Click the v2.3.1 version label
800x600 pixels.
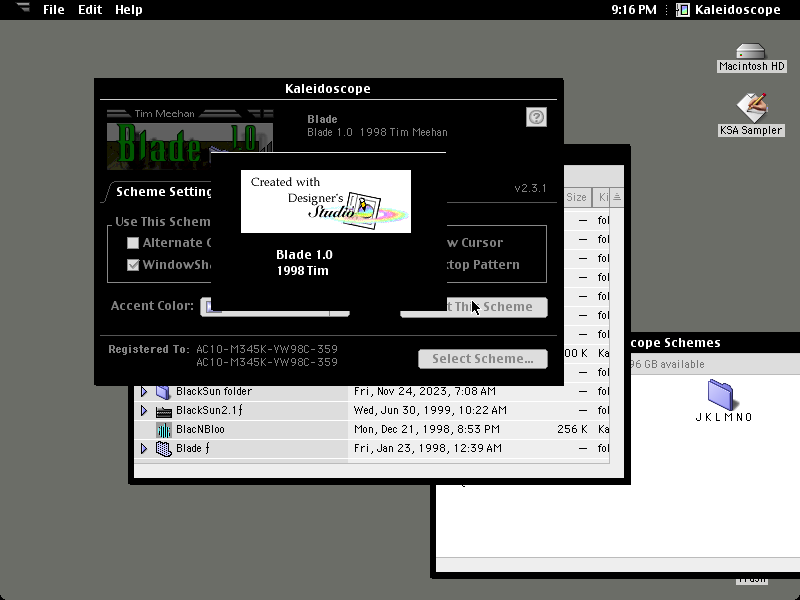pos(530,188)
